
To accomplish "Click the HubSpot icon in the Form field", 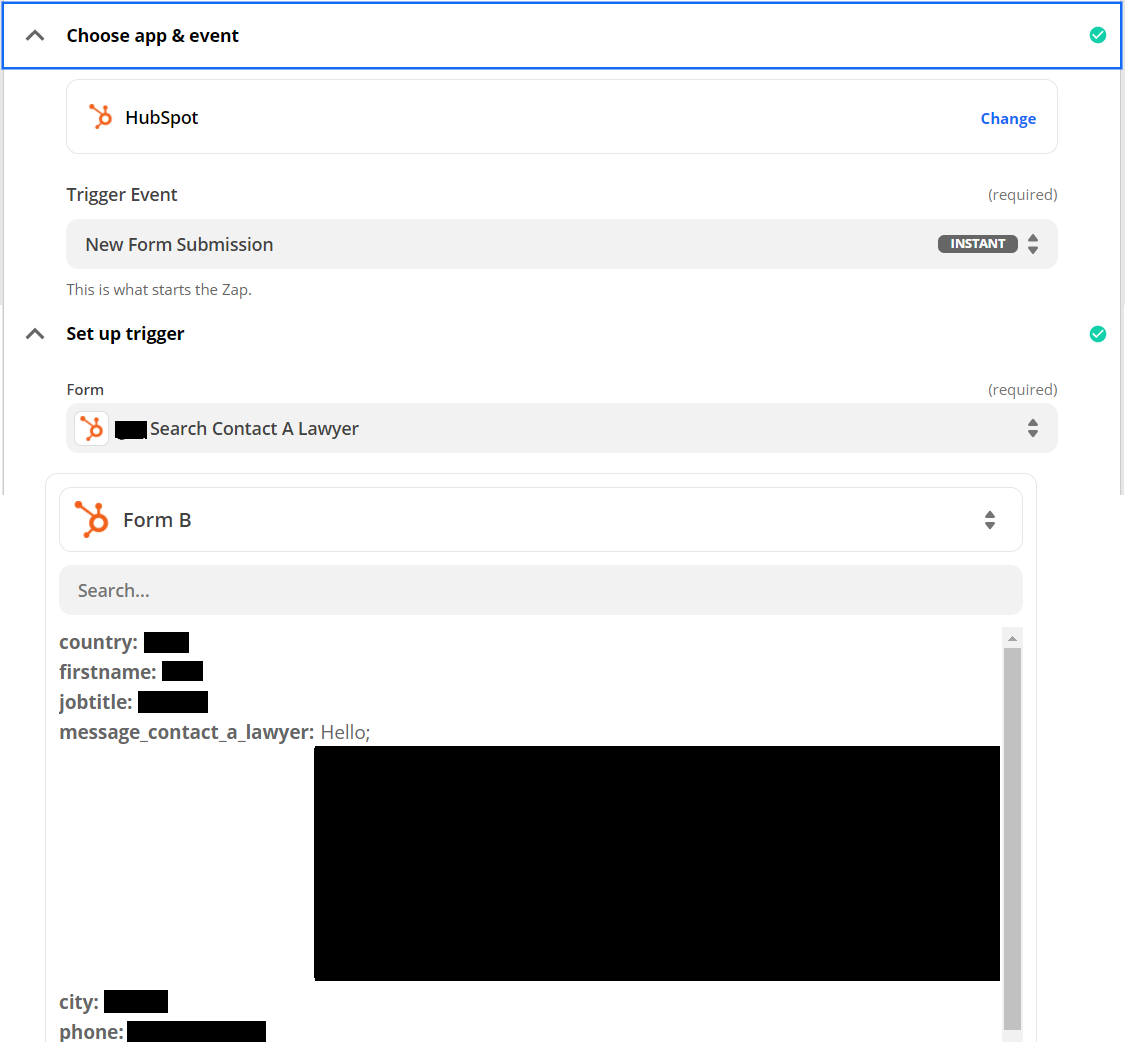I will point(92,429).
